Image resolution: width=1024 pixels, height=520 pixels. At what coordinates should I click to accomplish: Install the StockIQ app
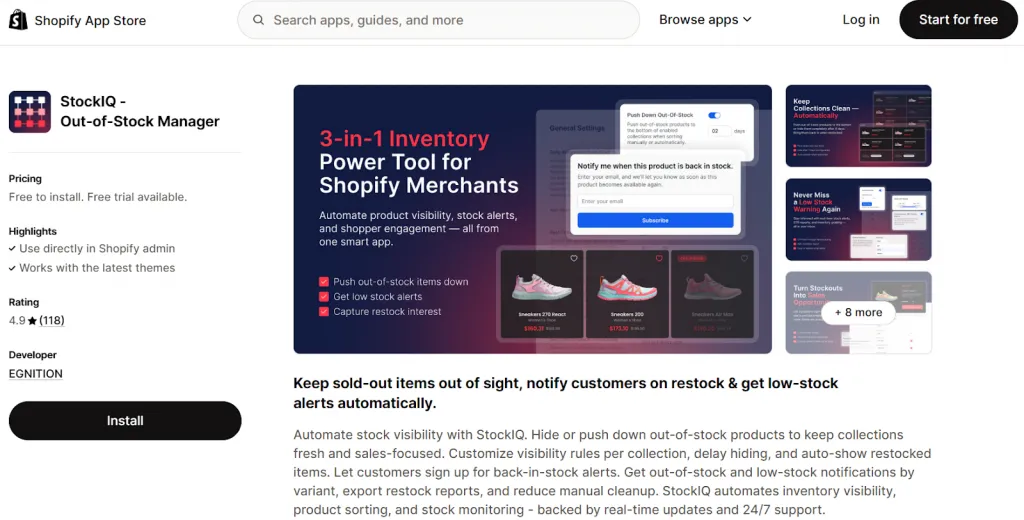(125, 421)
